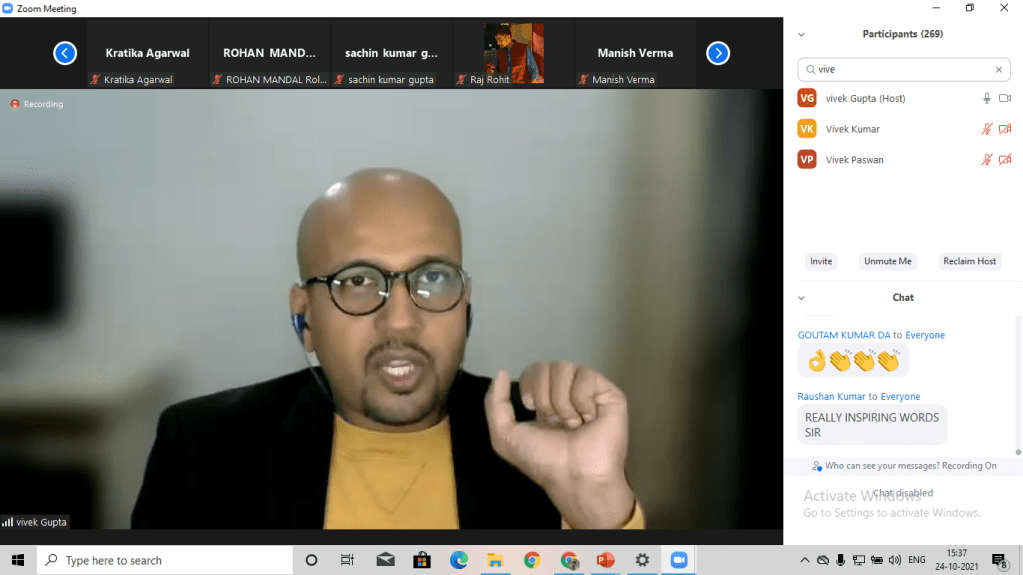The width and height of the screenshot is (1023, 575).
Task: Toggle Vivek Paswan's muted microphone
Action: 987,160
